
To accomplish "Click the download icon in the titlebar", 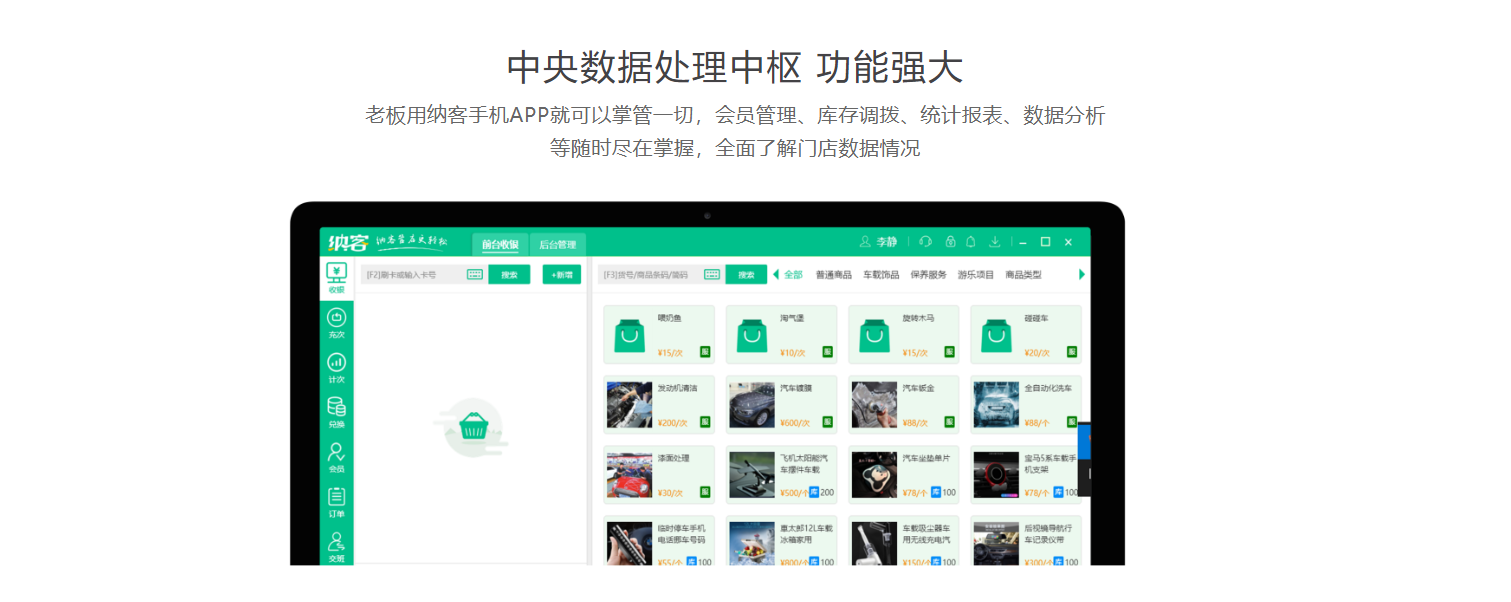I will [995, 242].
